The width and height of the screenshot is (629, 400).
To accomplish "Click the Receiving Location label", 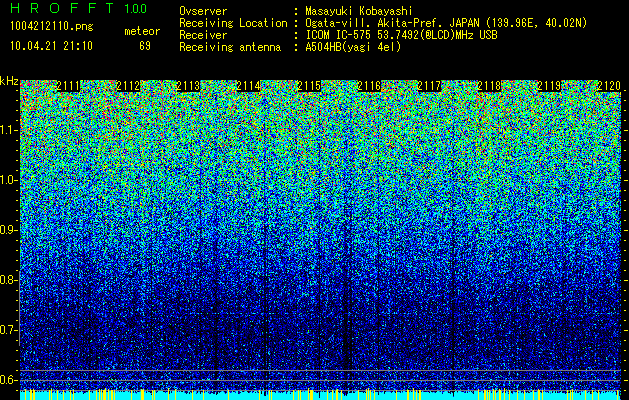I will pos(233,23).
